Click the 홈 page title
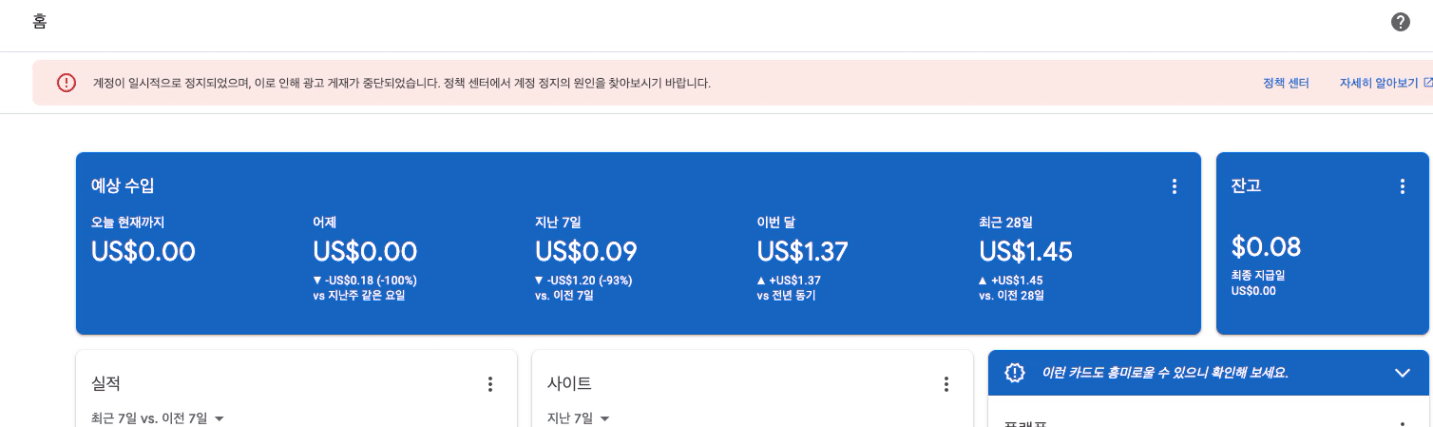Screen dimensions: 1433x427 pos(39,23)
